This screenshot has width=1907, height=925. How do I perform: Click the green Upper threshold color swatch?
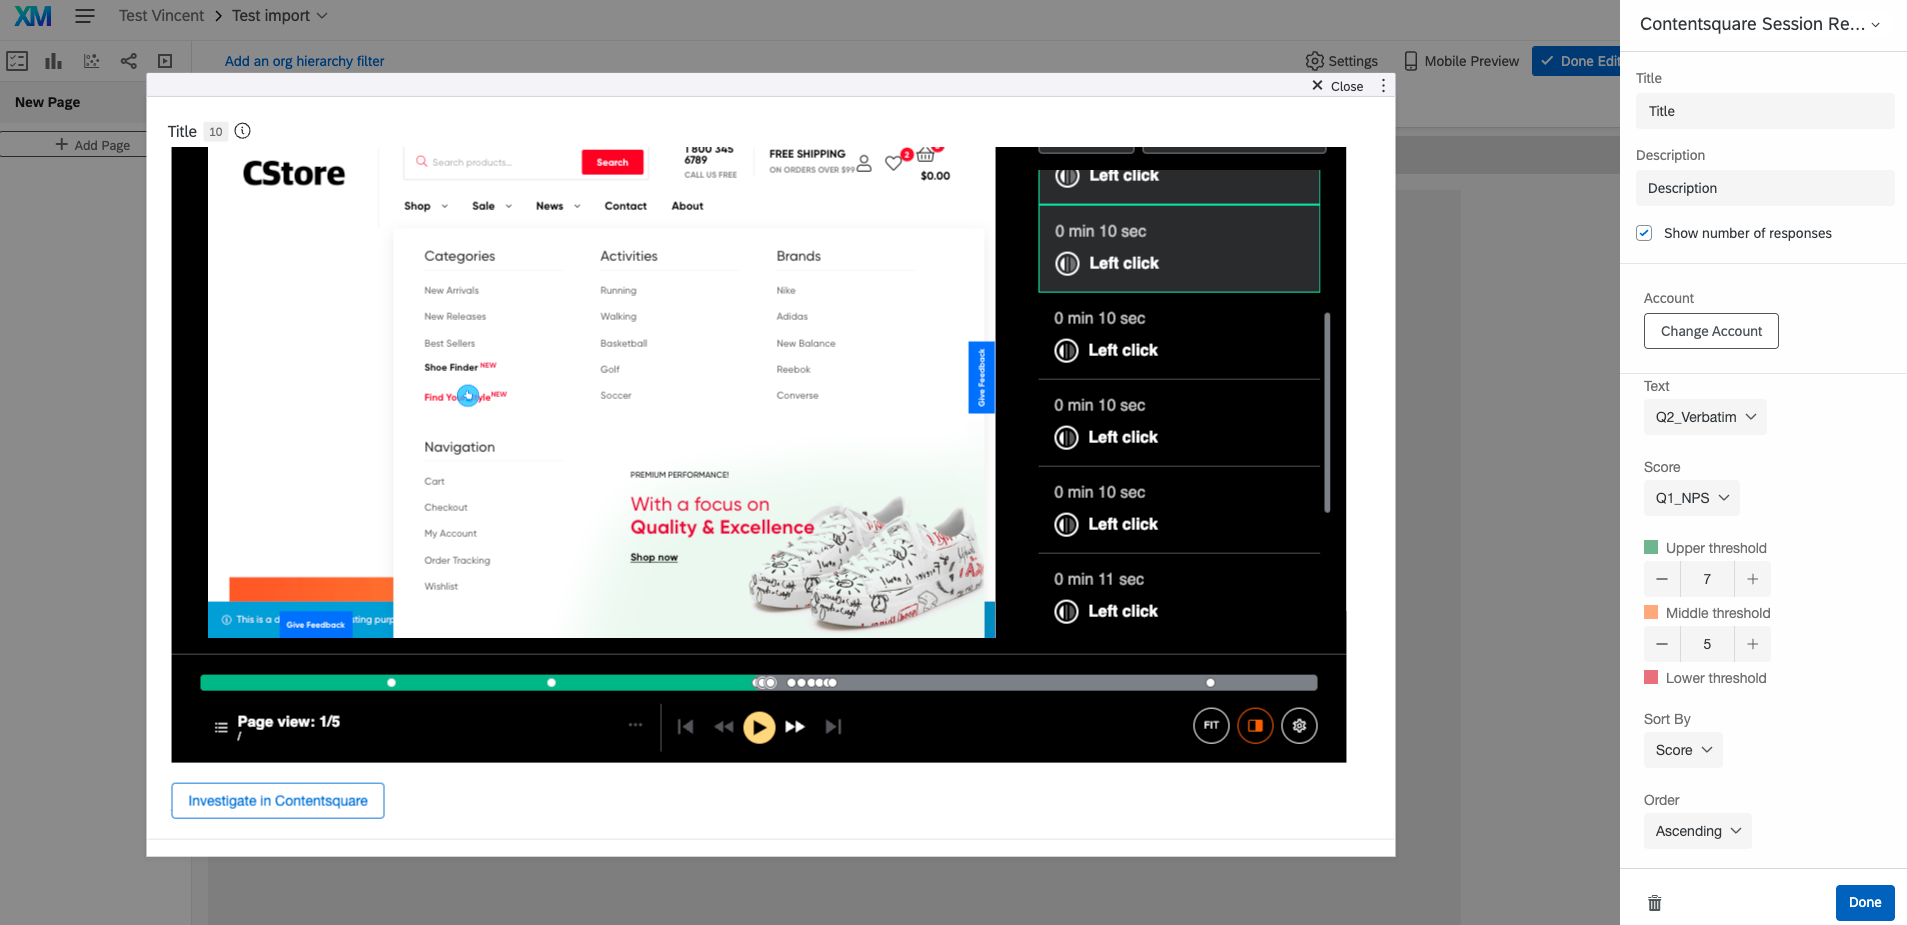(1651, 547)
